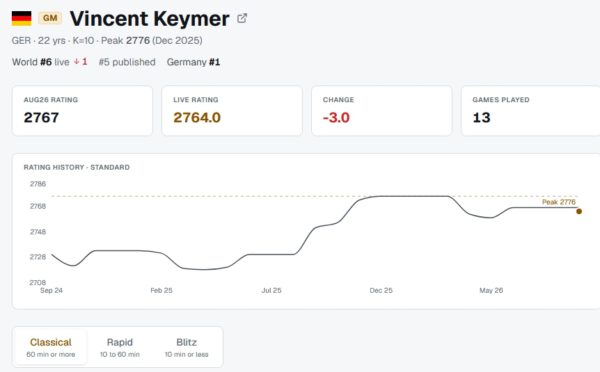Click the Dec 25 marker on chart axis
Screen dimensions: 600x372
click(381, 290)
